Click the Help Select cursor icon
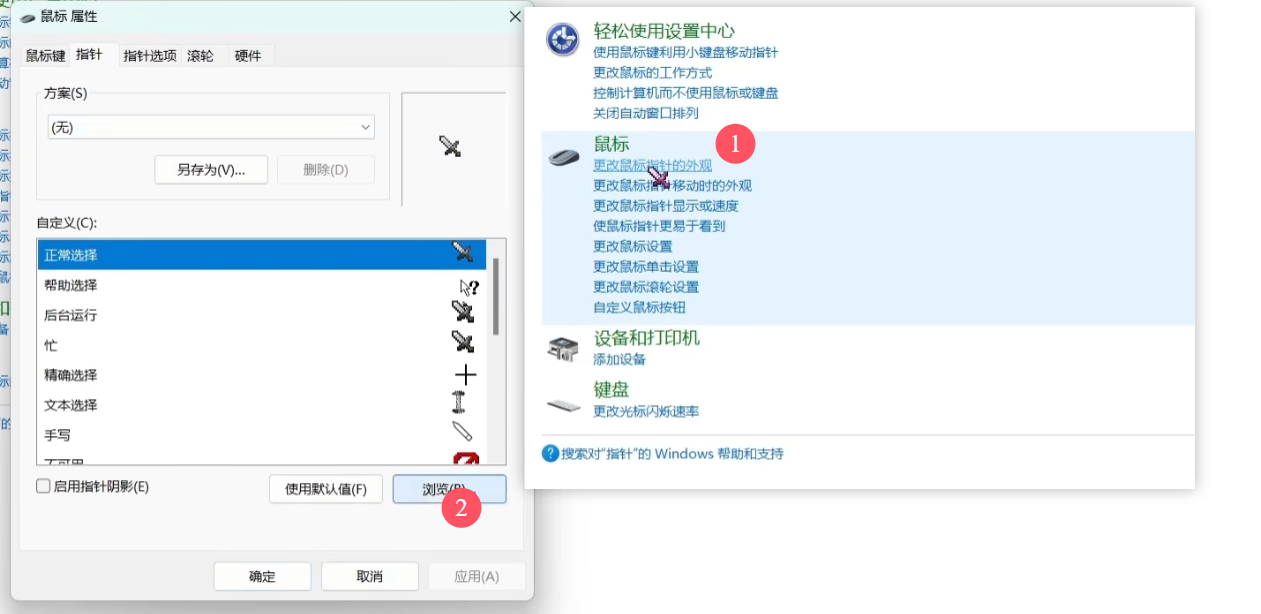This screenshot has width=1261, height=614. tap(468, 286)
